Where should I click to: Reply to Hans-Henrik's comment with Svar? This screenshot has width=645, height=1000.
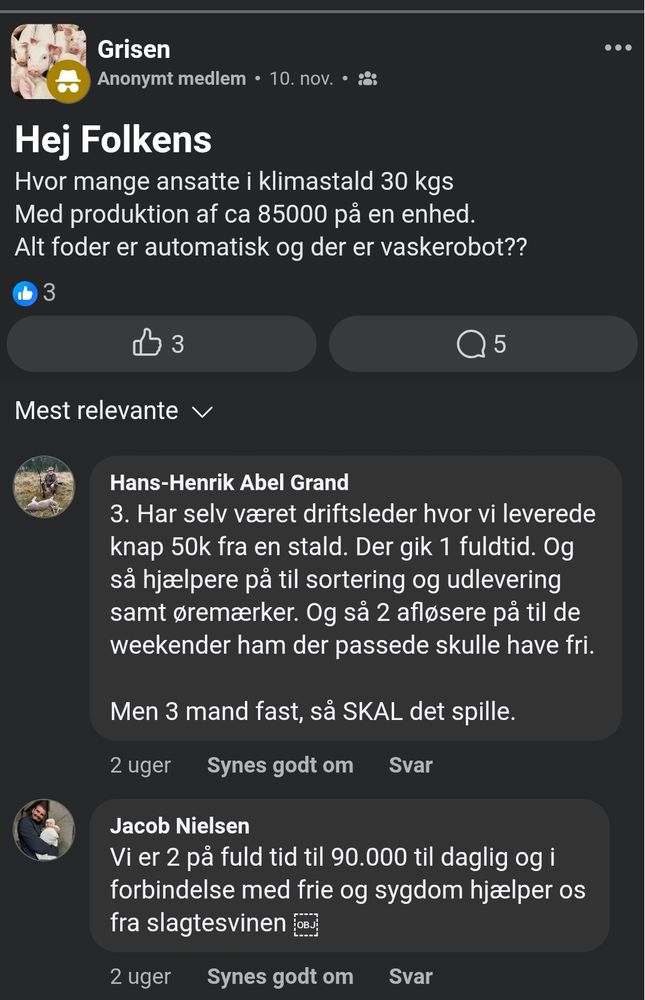410,765
